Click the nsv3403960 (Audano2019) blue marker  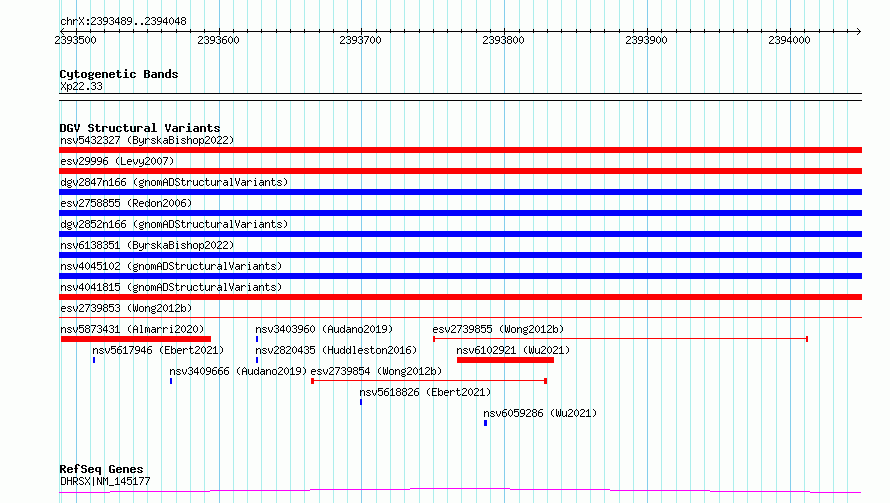coord(257,339)
